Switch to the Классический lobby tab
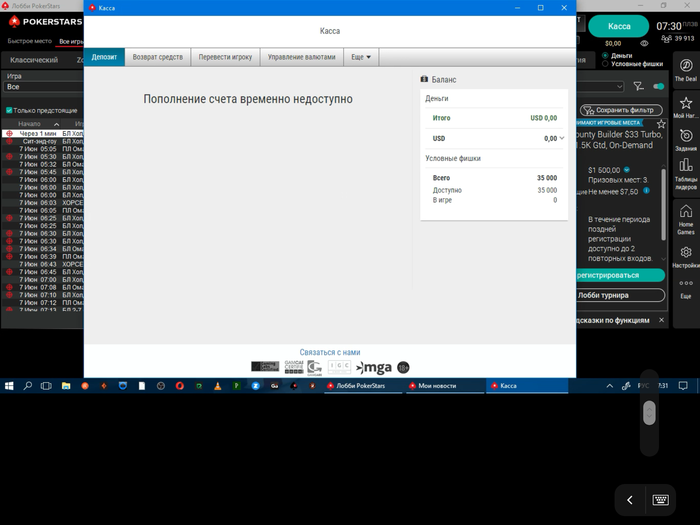Screen dimensions: 700x525 coord(34,60)
